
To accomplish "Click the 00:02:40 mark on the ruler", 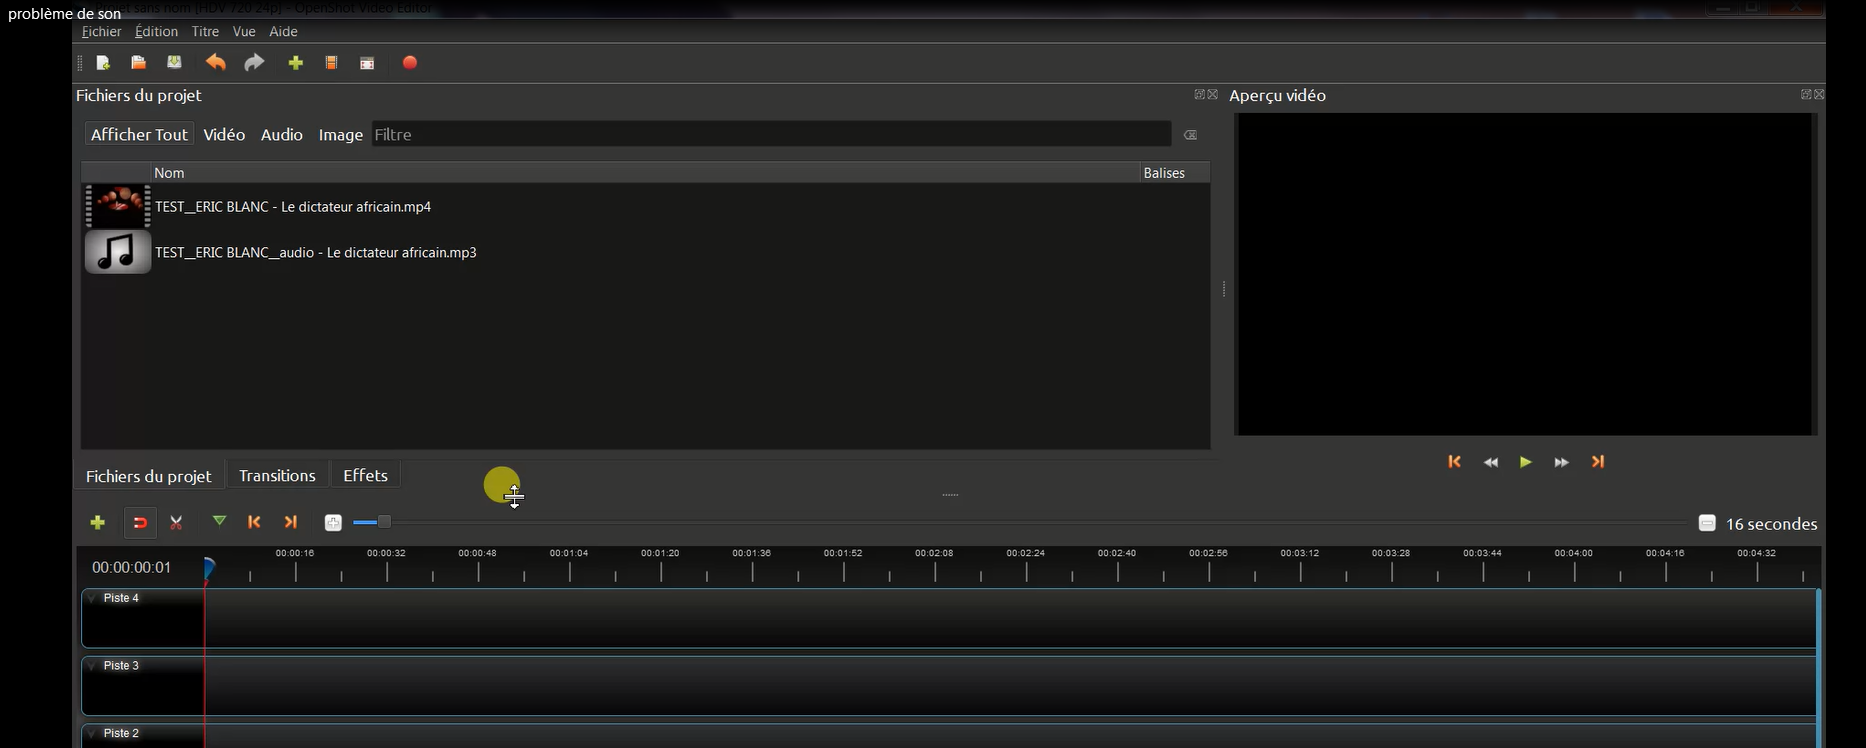I will point(1117,553).
